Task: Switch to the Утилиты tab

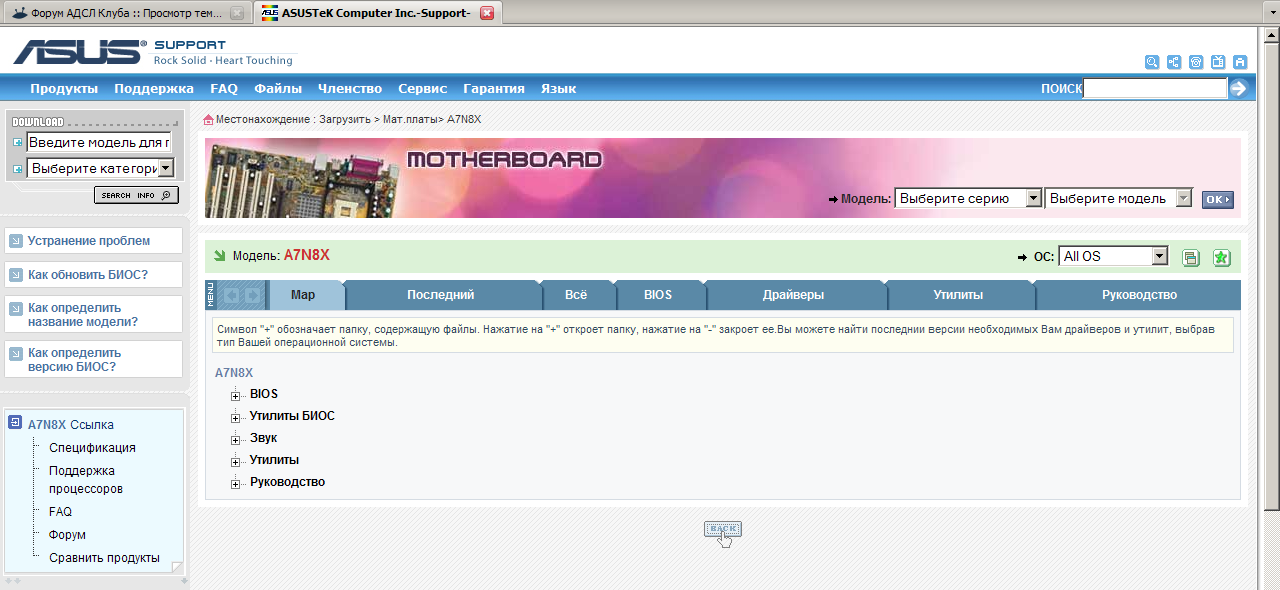Action: coord(958,295)
